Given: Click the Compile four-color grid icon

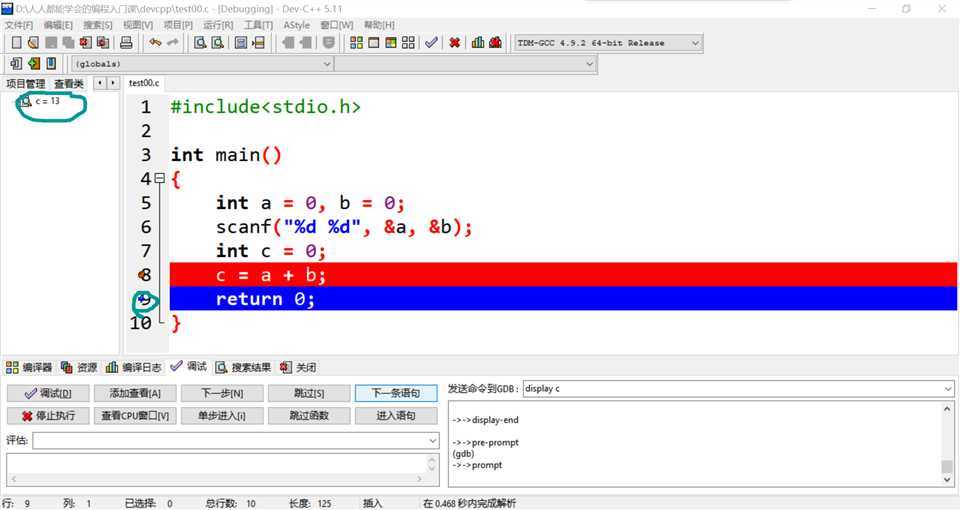Looking at the screenshot, I should (356, 42).
